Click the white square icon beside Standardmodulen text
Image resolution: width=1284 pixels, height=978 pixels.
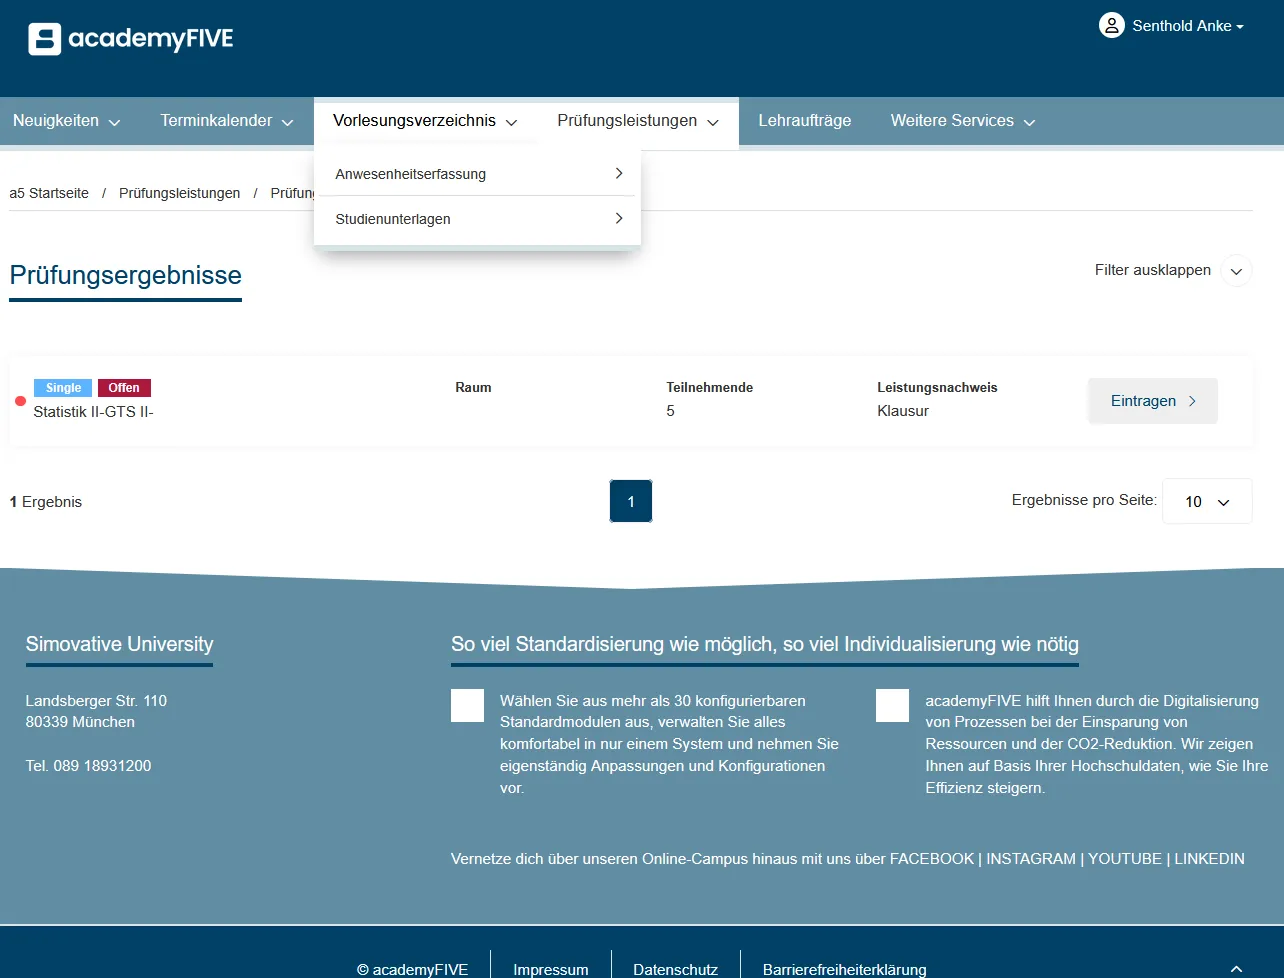point(467,705)
